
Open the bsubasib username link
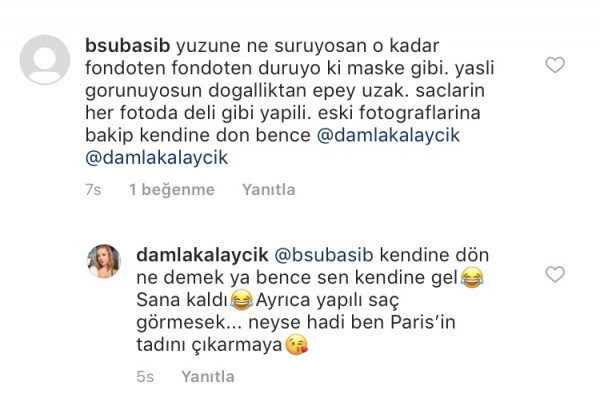(127, 46)
